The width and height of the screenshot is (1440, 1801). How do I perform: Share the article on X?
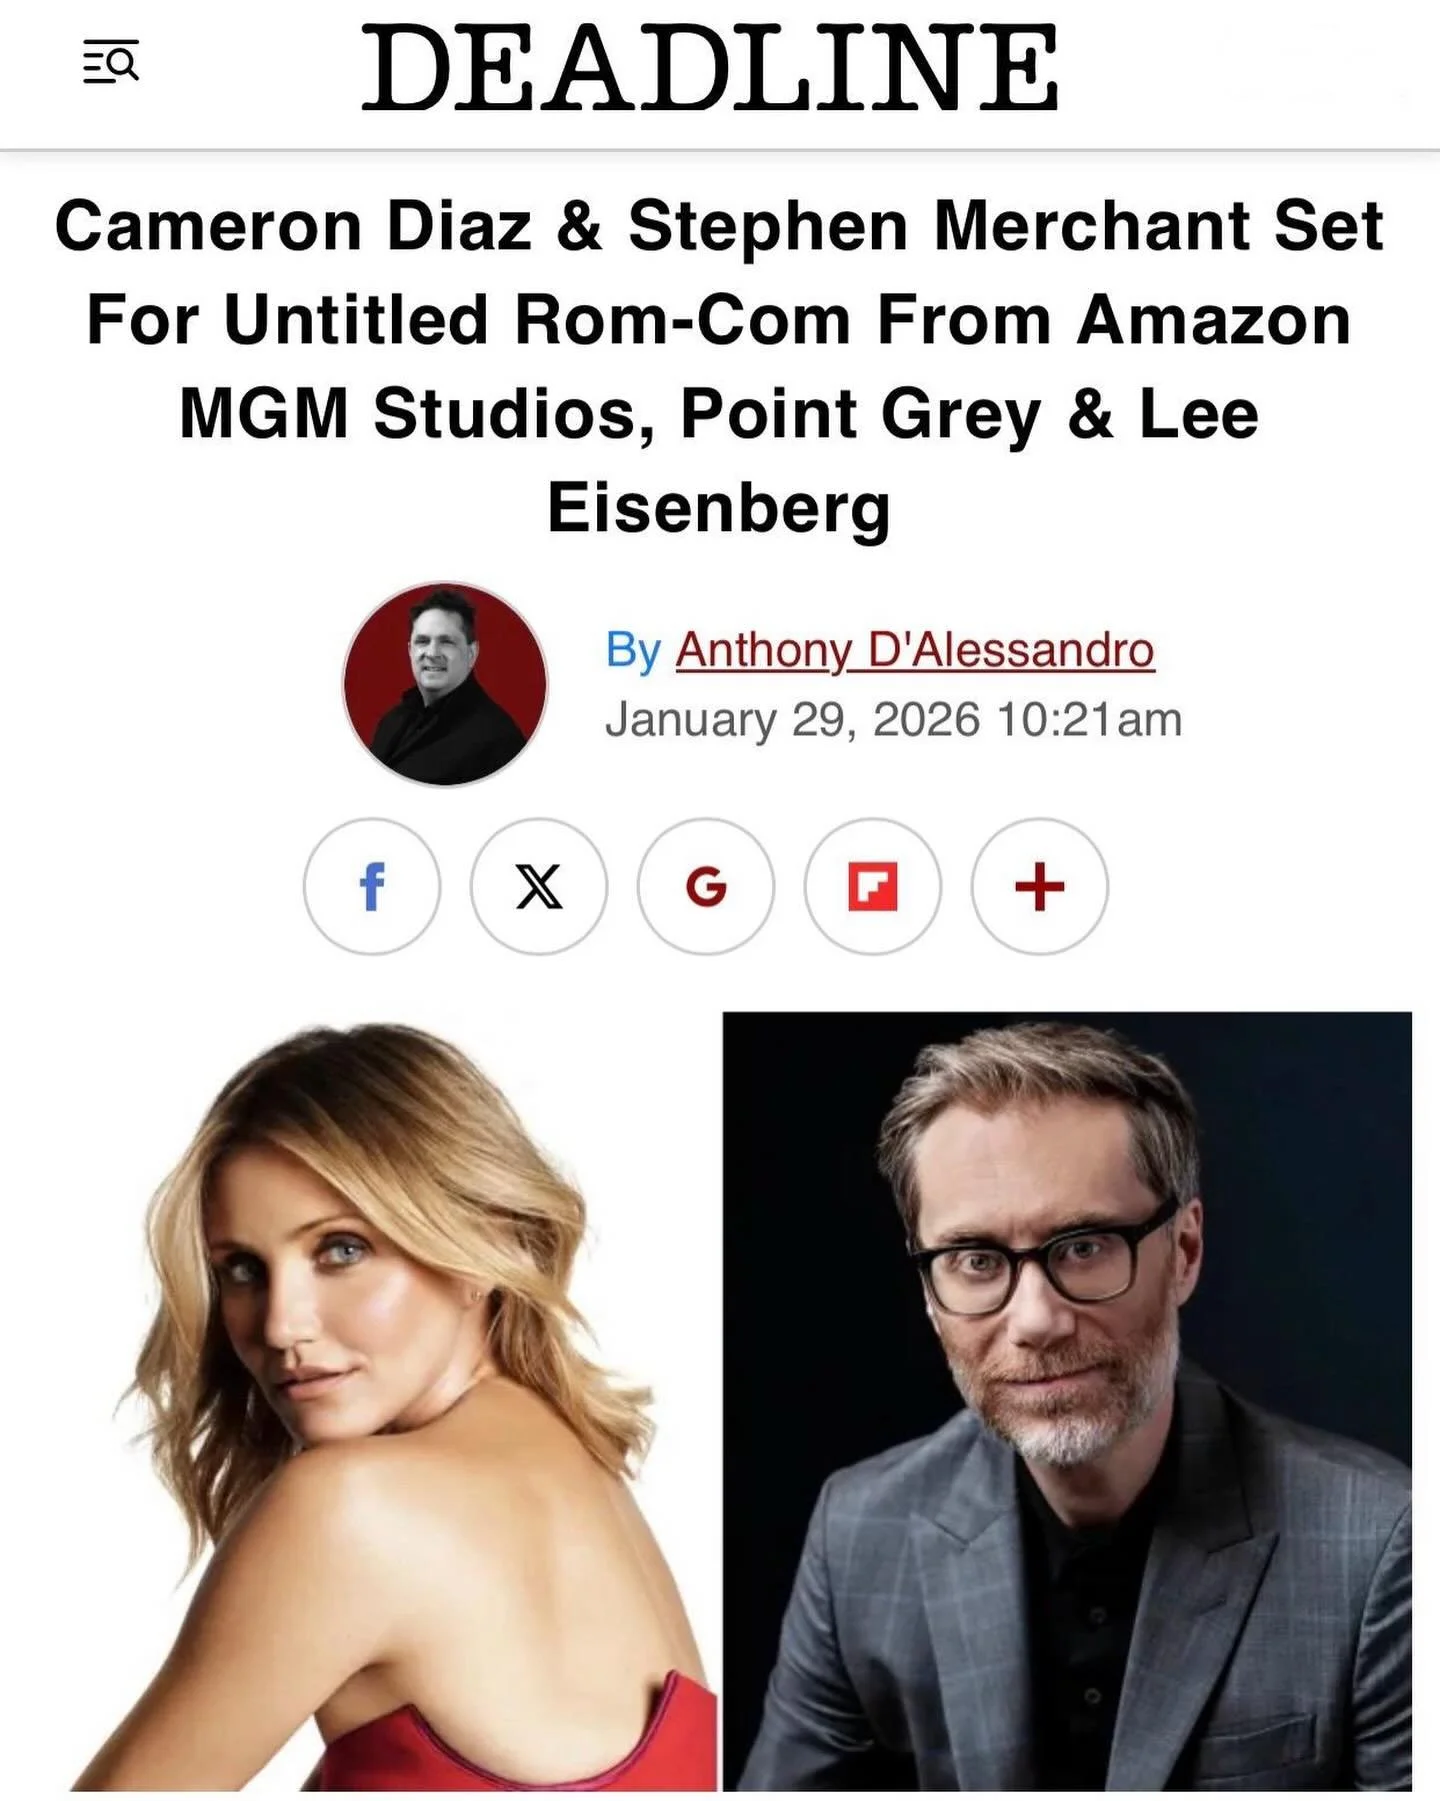pyautogui.click(x=539, y=887)
